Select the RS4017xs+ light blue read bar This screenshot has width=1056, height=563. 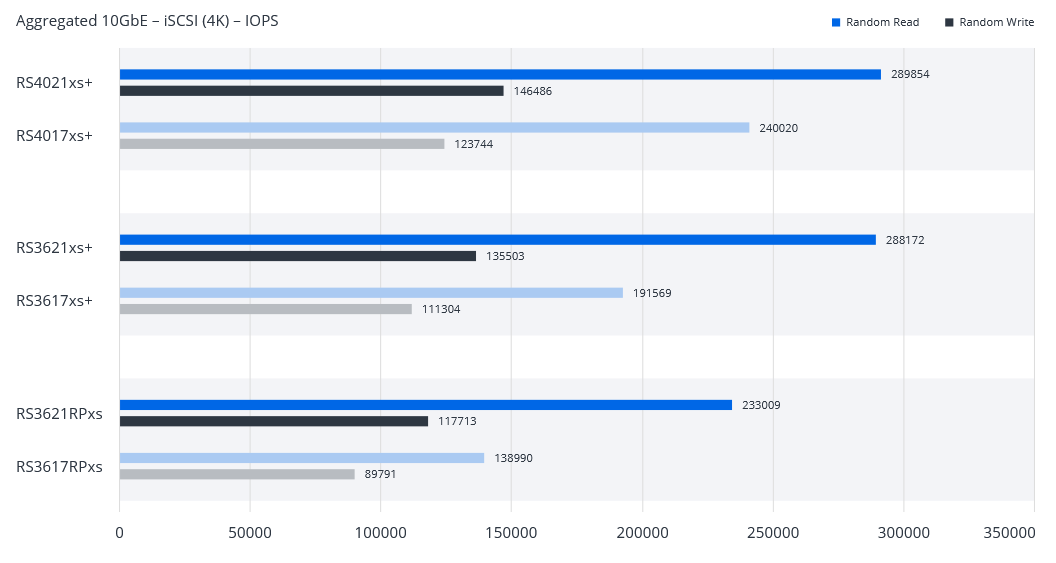pos(434,128)
